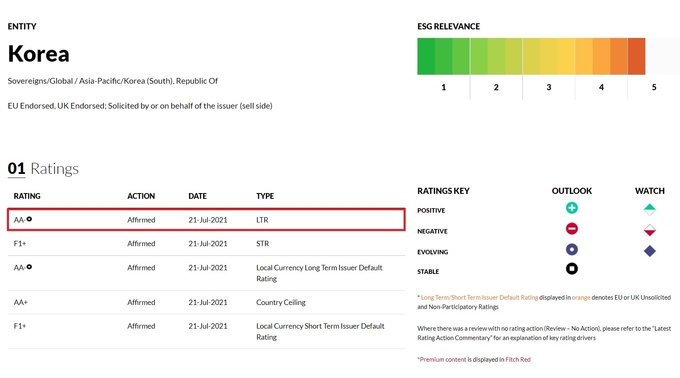
Task: Click stable marker in Local Currency Long Term row
Action: coord(29,267)
